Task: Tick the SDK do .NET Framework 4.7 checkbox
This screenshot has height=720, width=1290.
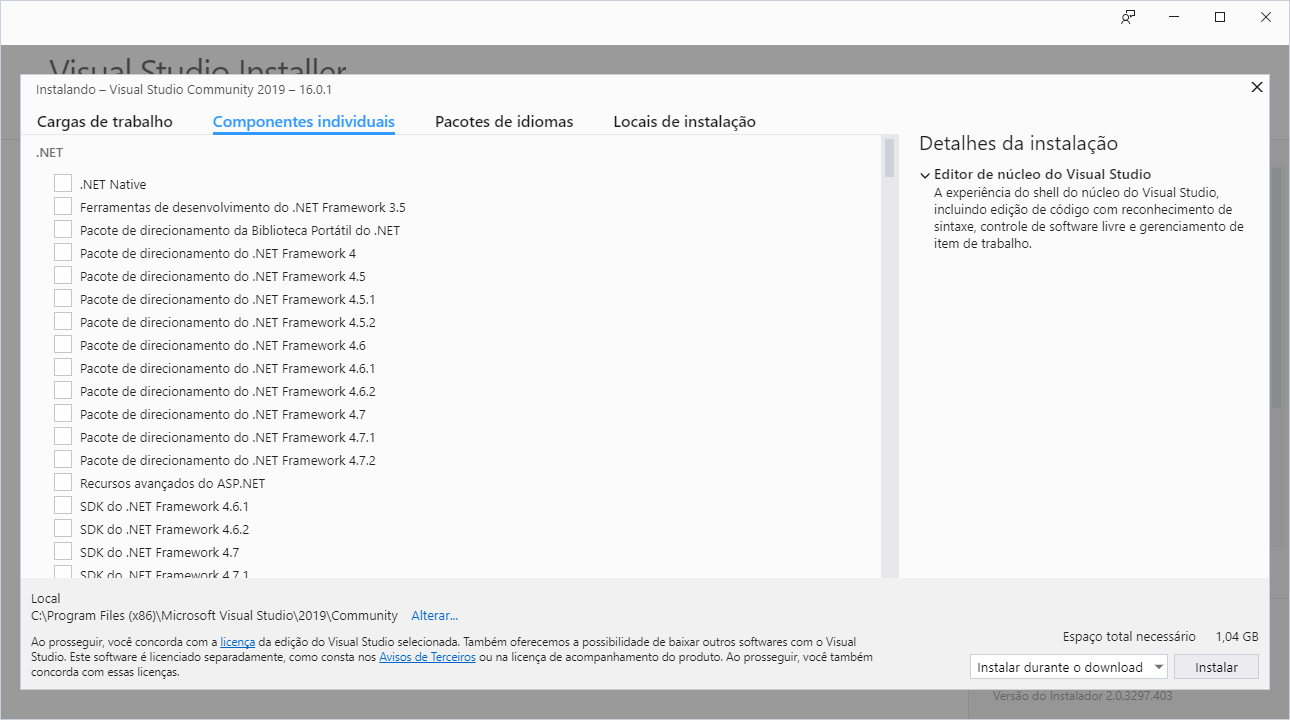Action: tap(63, 551)
